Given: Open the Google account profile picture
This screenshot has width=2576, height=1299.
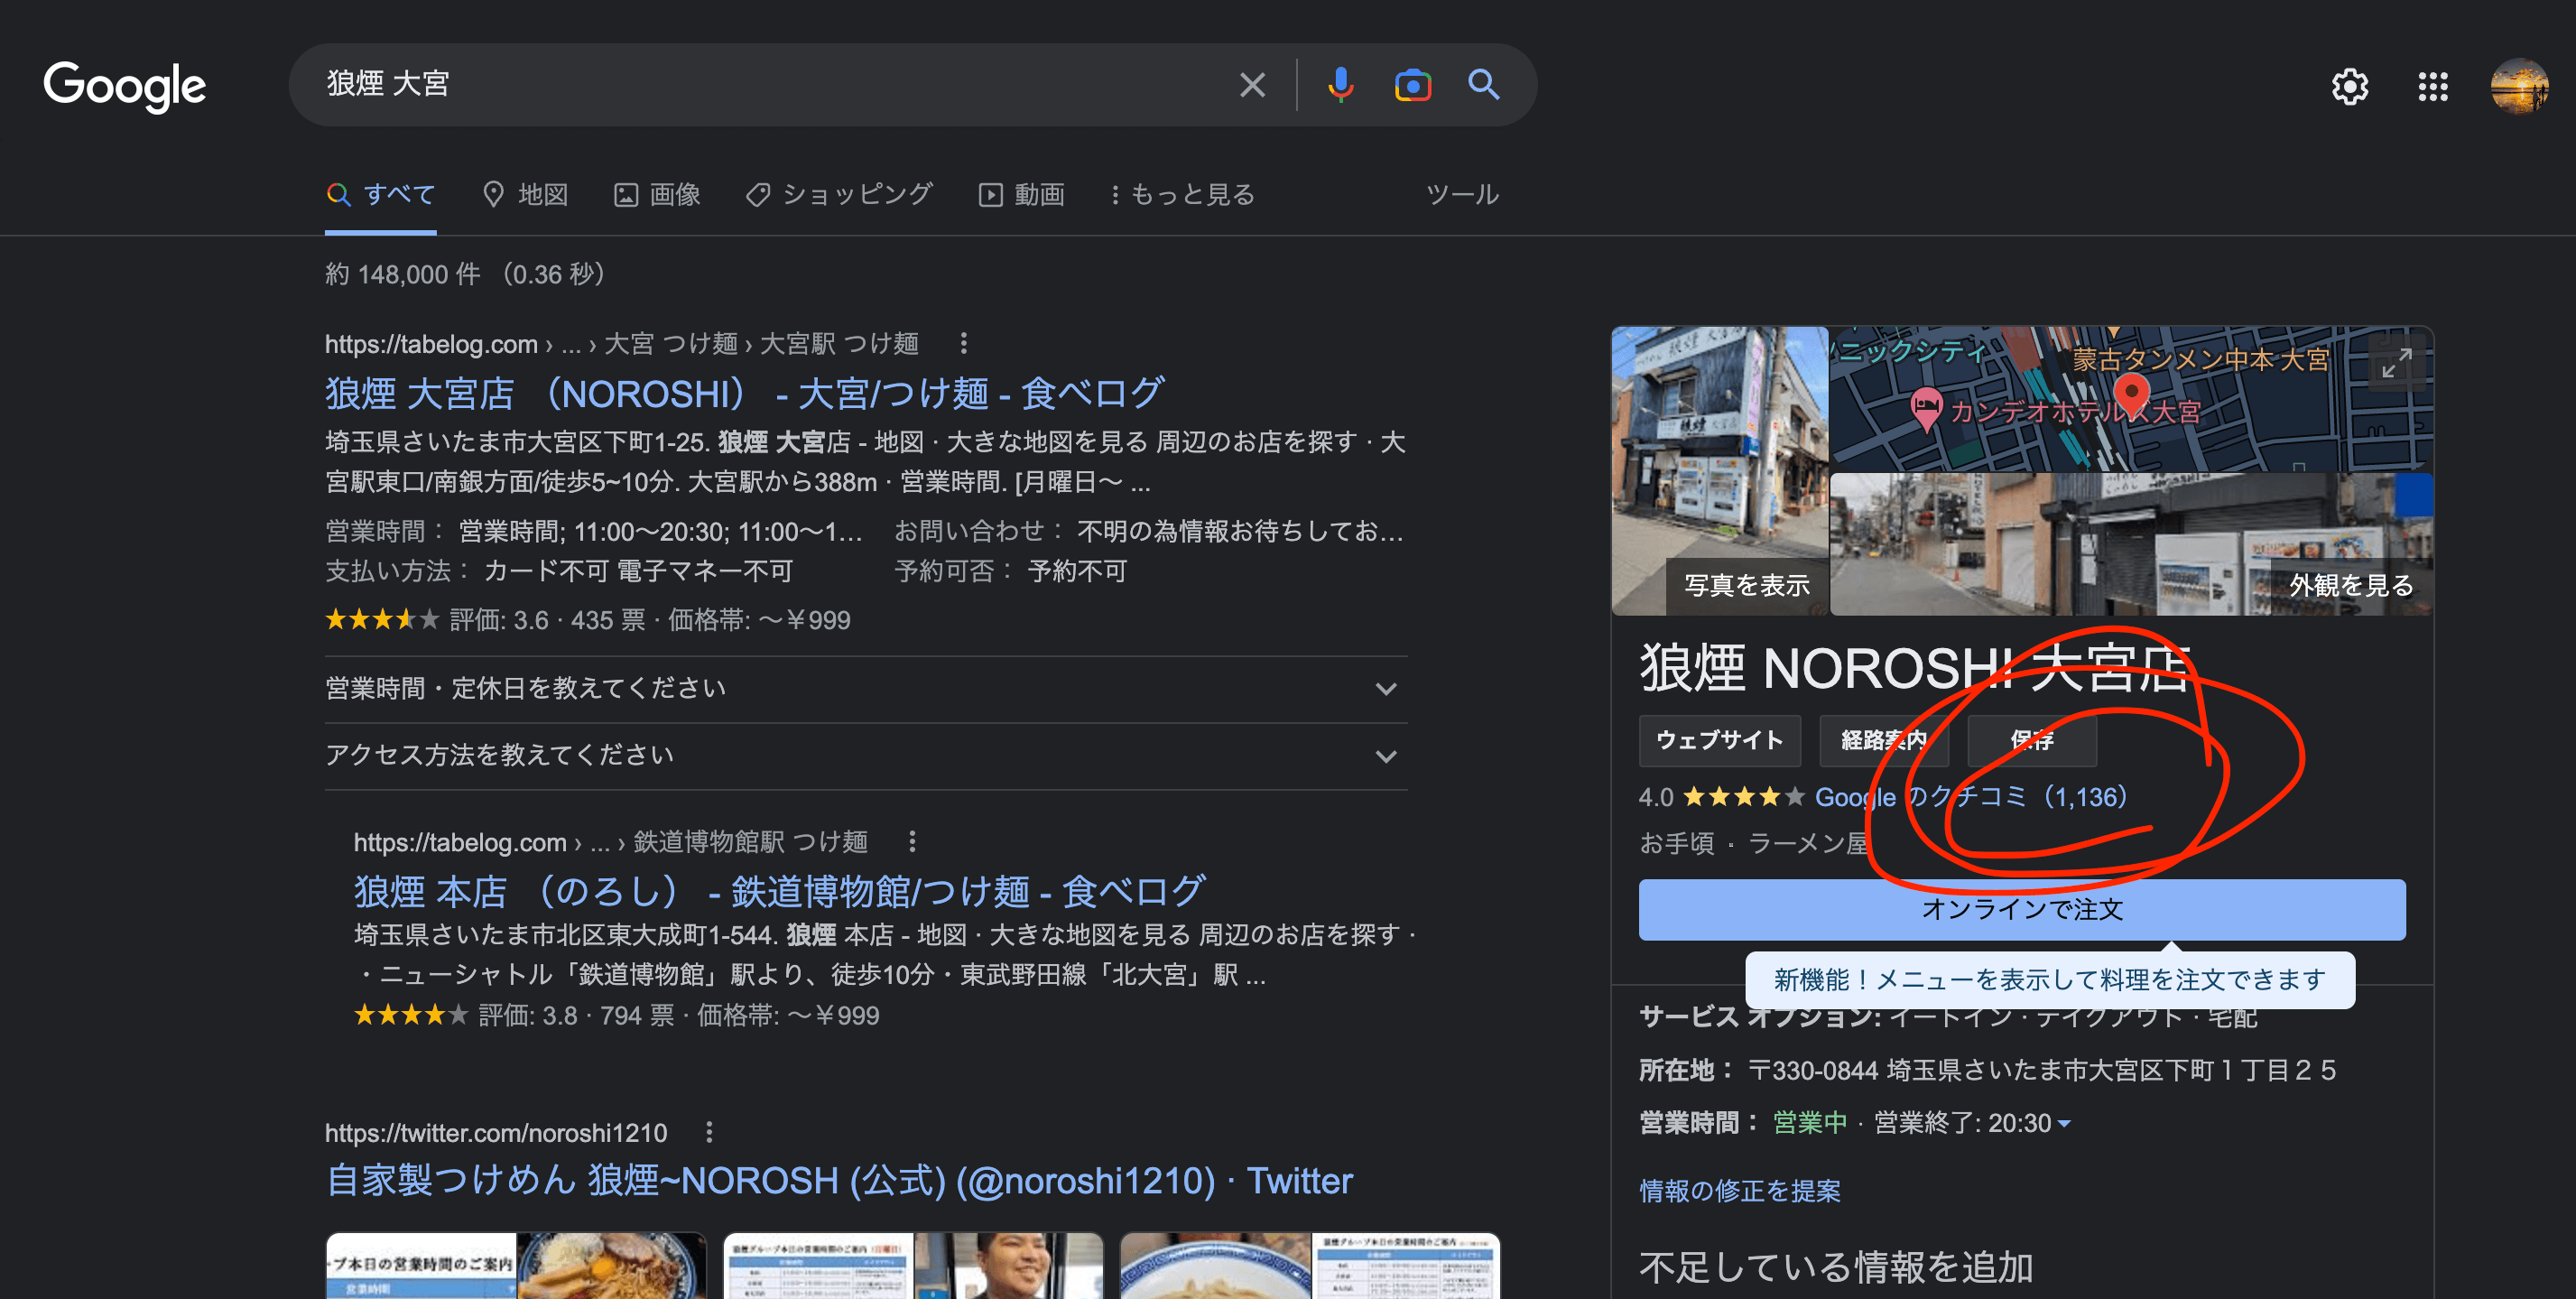Looking at the screenshot, I should pyautogui.click(x=2518, y=87).
